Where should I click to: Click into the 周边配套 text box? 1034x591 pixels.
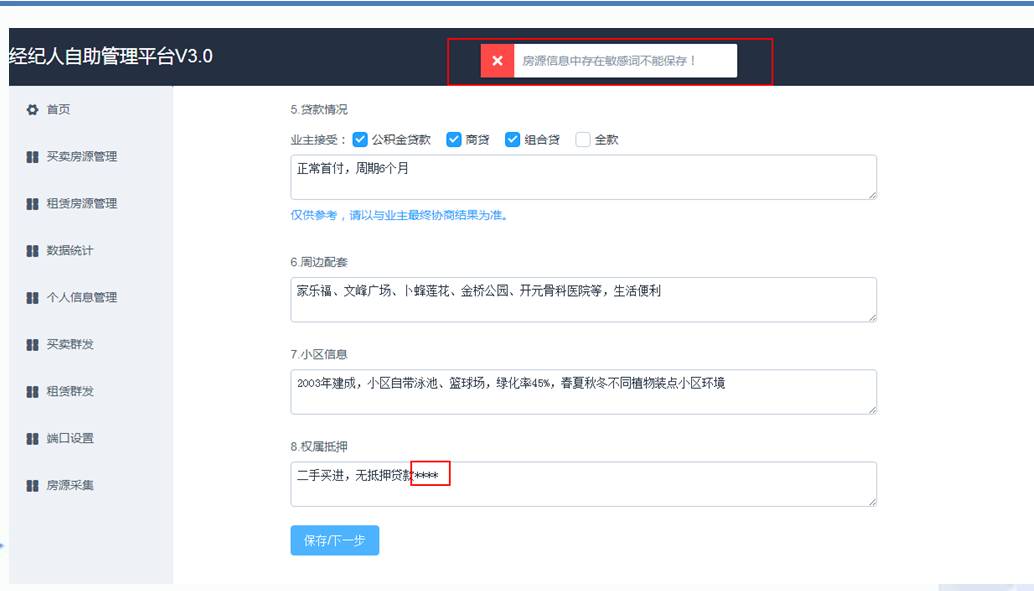click(x=583, y=300)
